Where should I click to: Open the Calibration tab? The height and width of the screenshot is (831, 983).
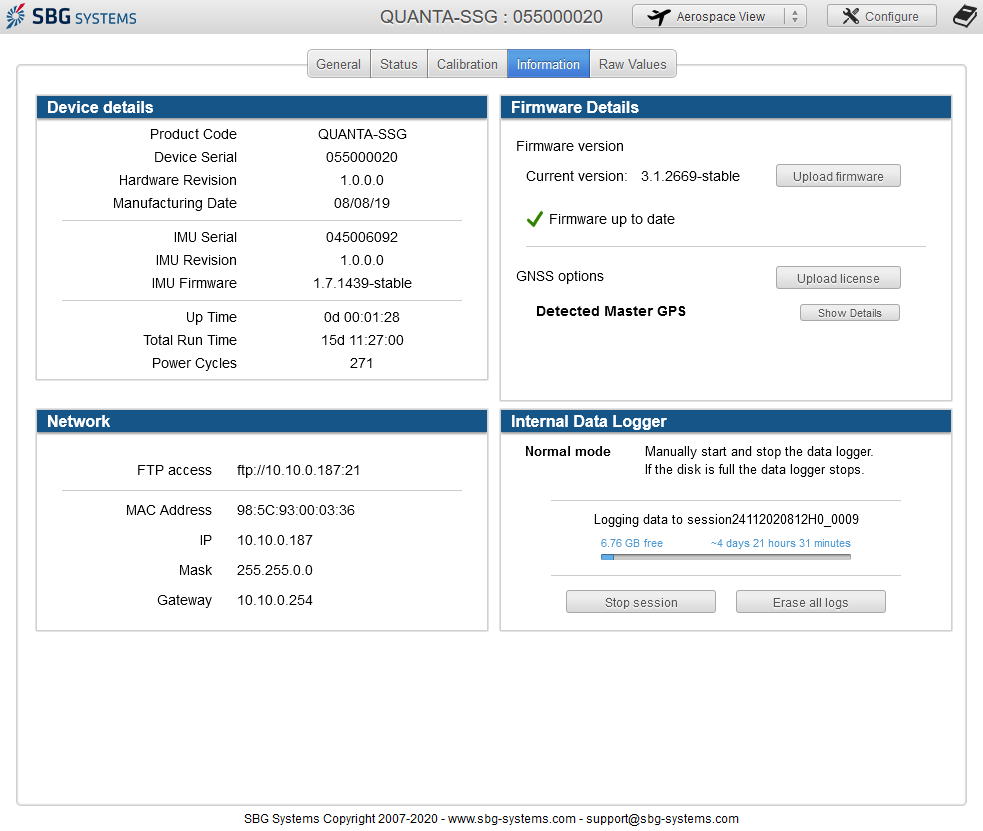(x=467, y=64)
